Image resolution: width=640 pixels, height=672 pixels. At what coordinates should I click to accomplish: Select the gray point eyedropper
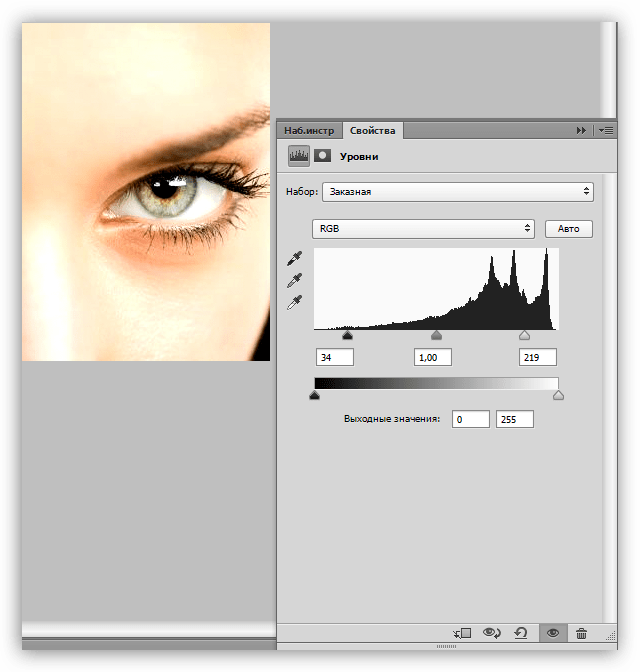(x=294, y=281)
